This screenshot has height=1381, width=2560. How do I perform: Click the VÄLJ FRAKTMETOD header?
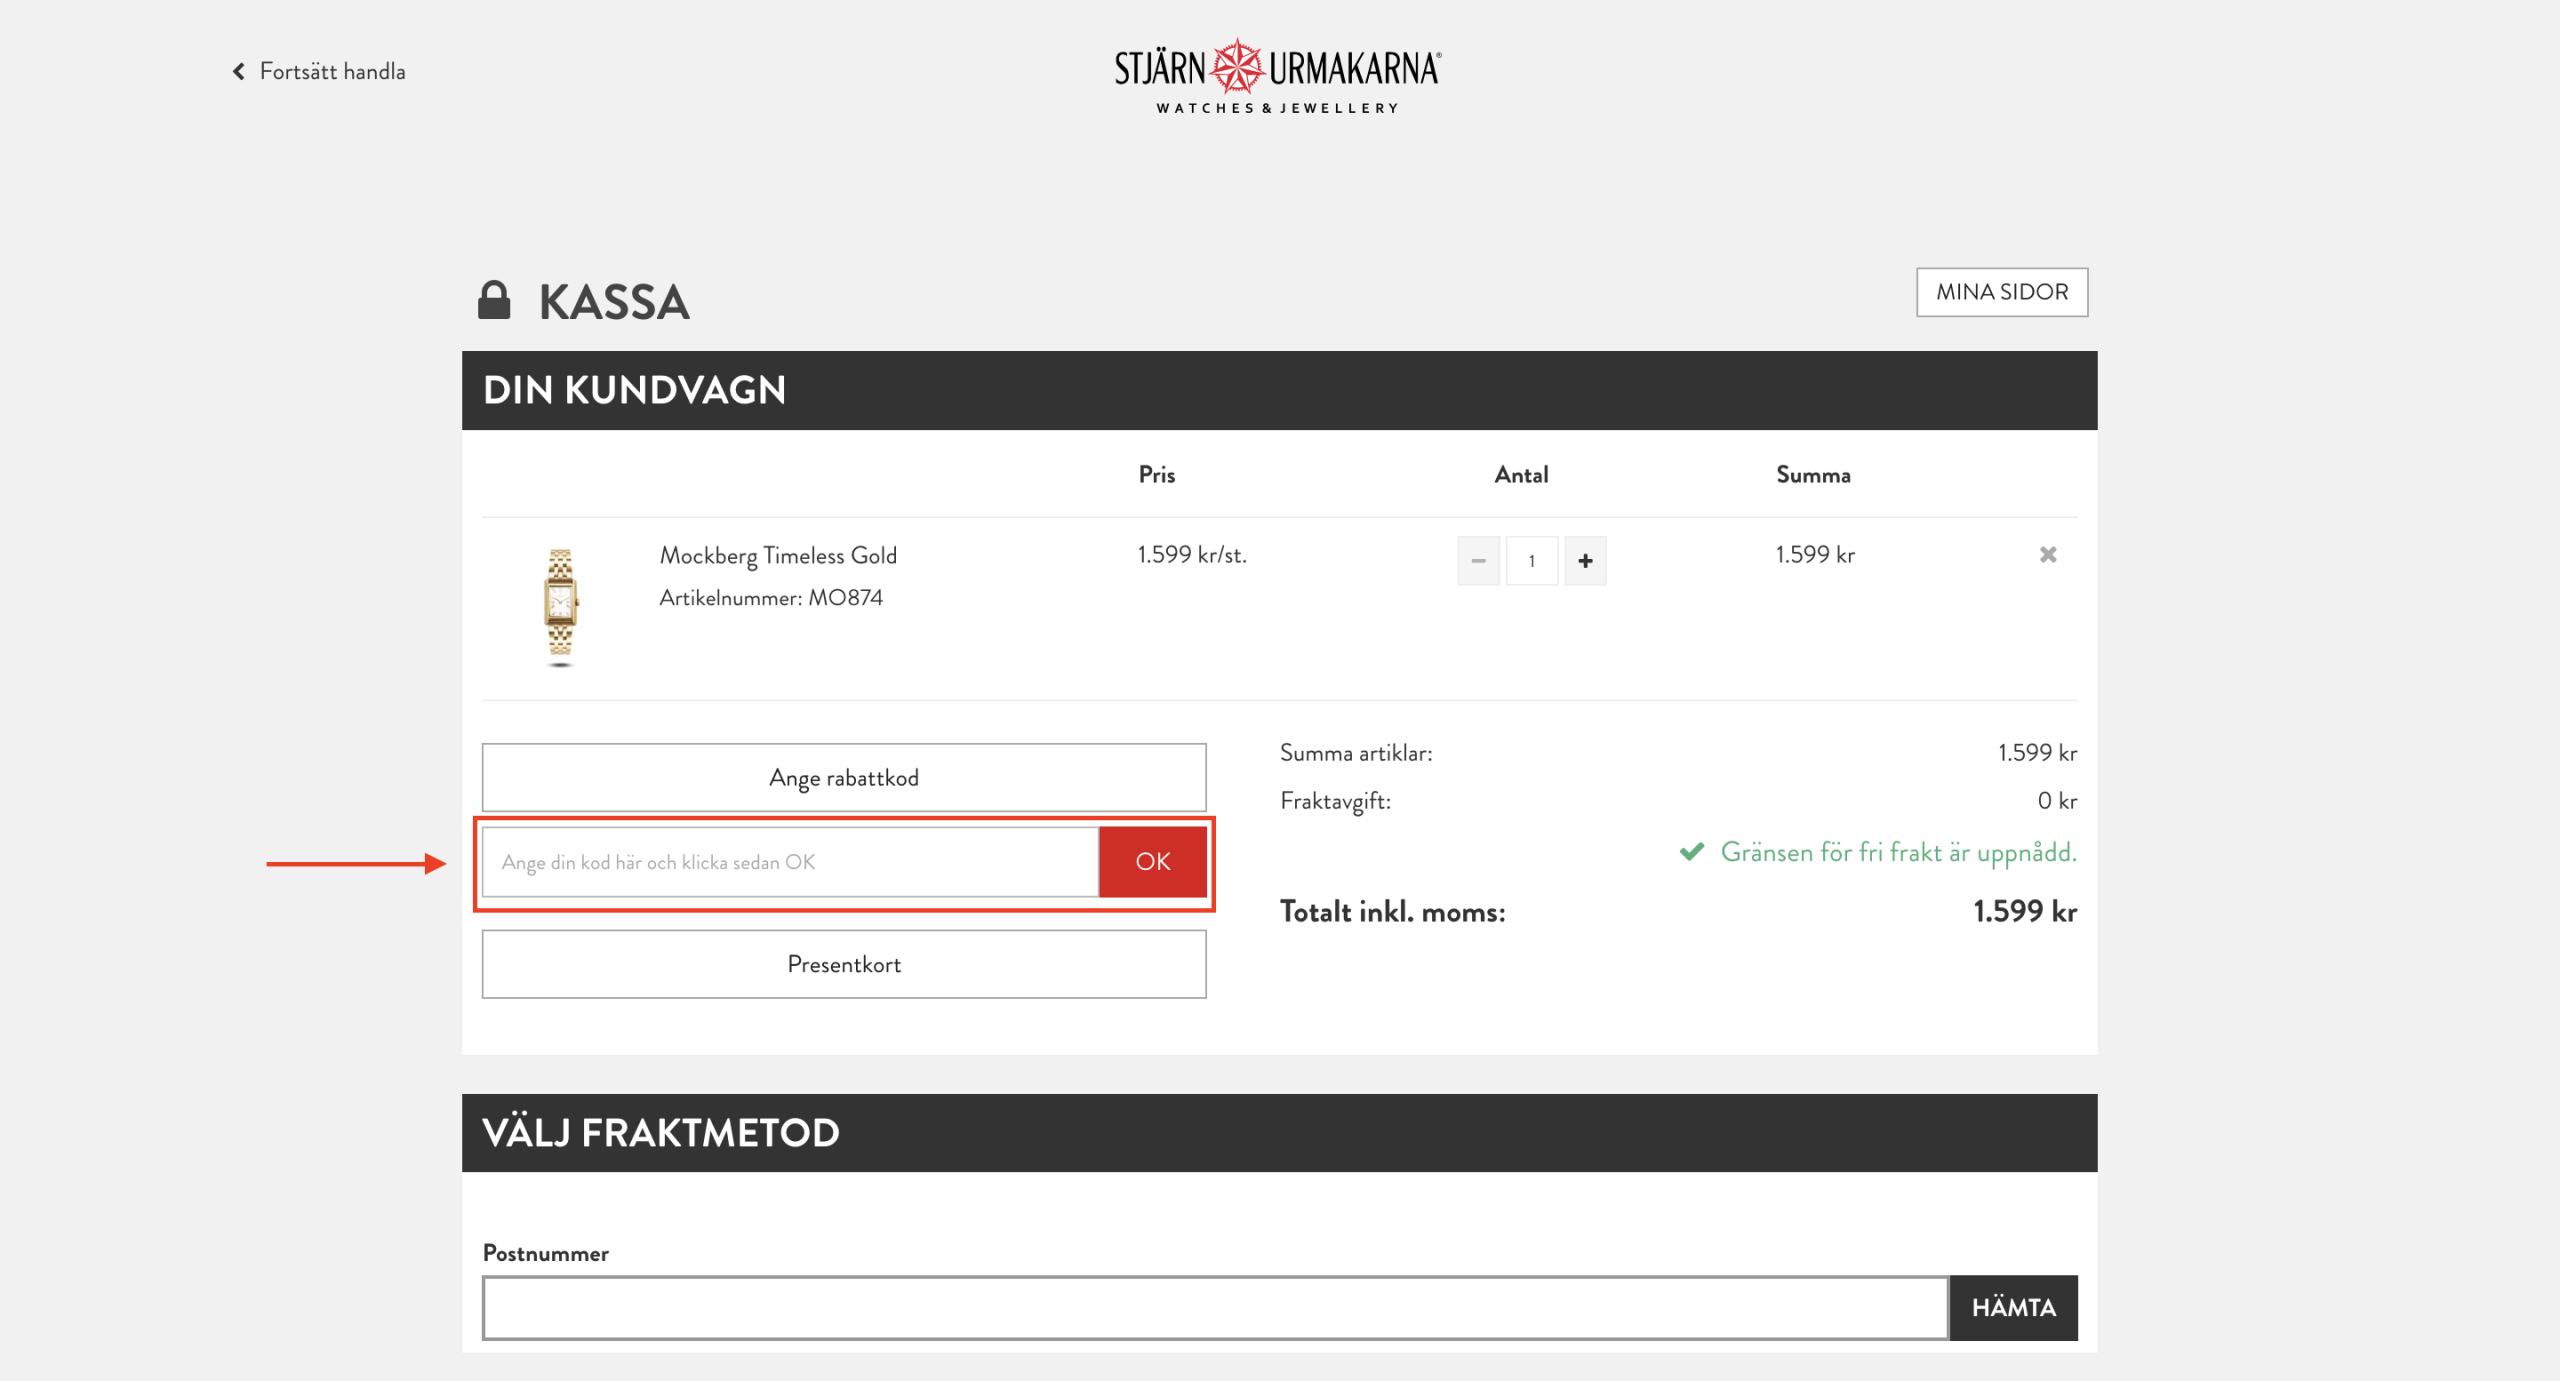point(660,1133)
